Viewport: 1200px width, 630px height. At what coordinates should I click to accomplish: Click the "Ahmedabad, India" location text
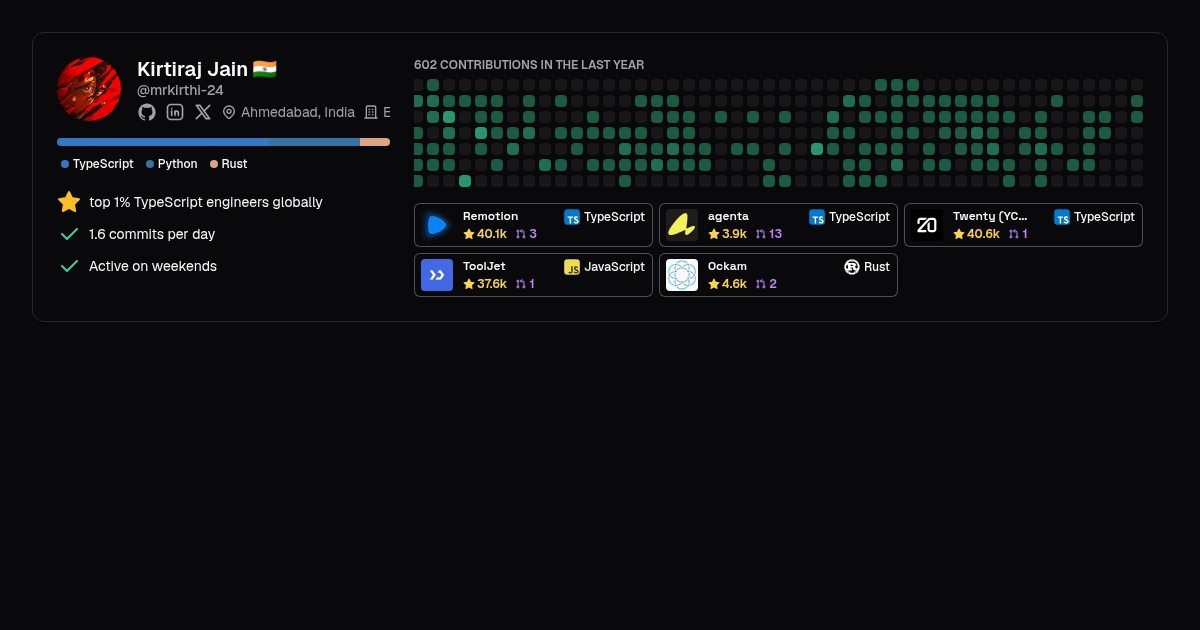click(298, 112)
